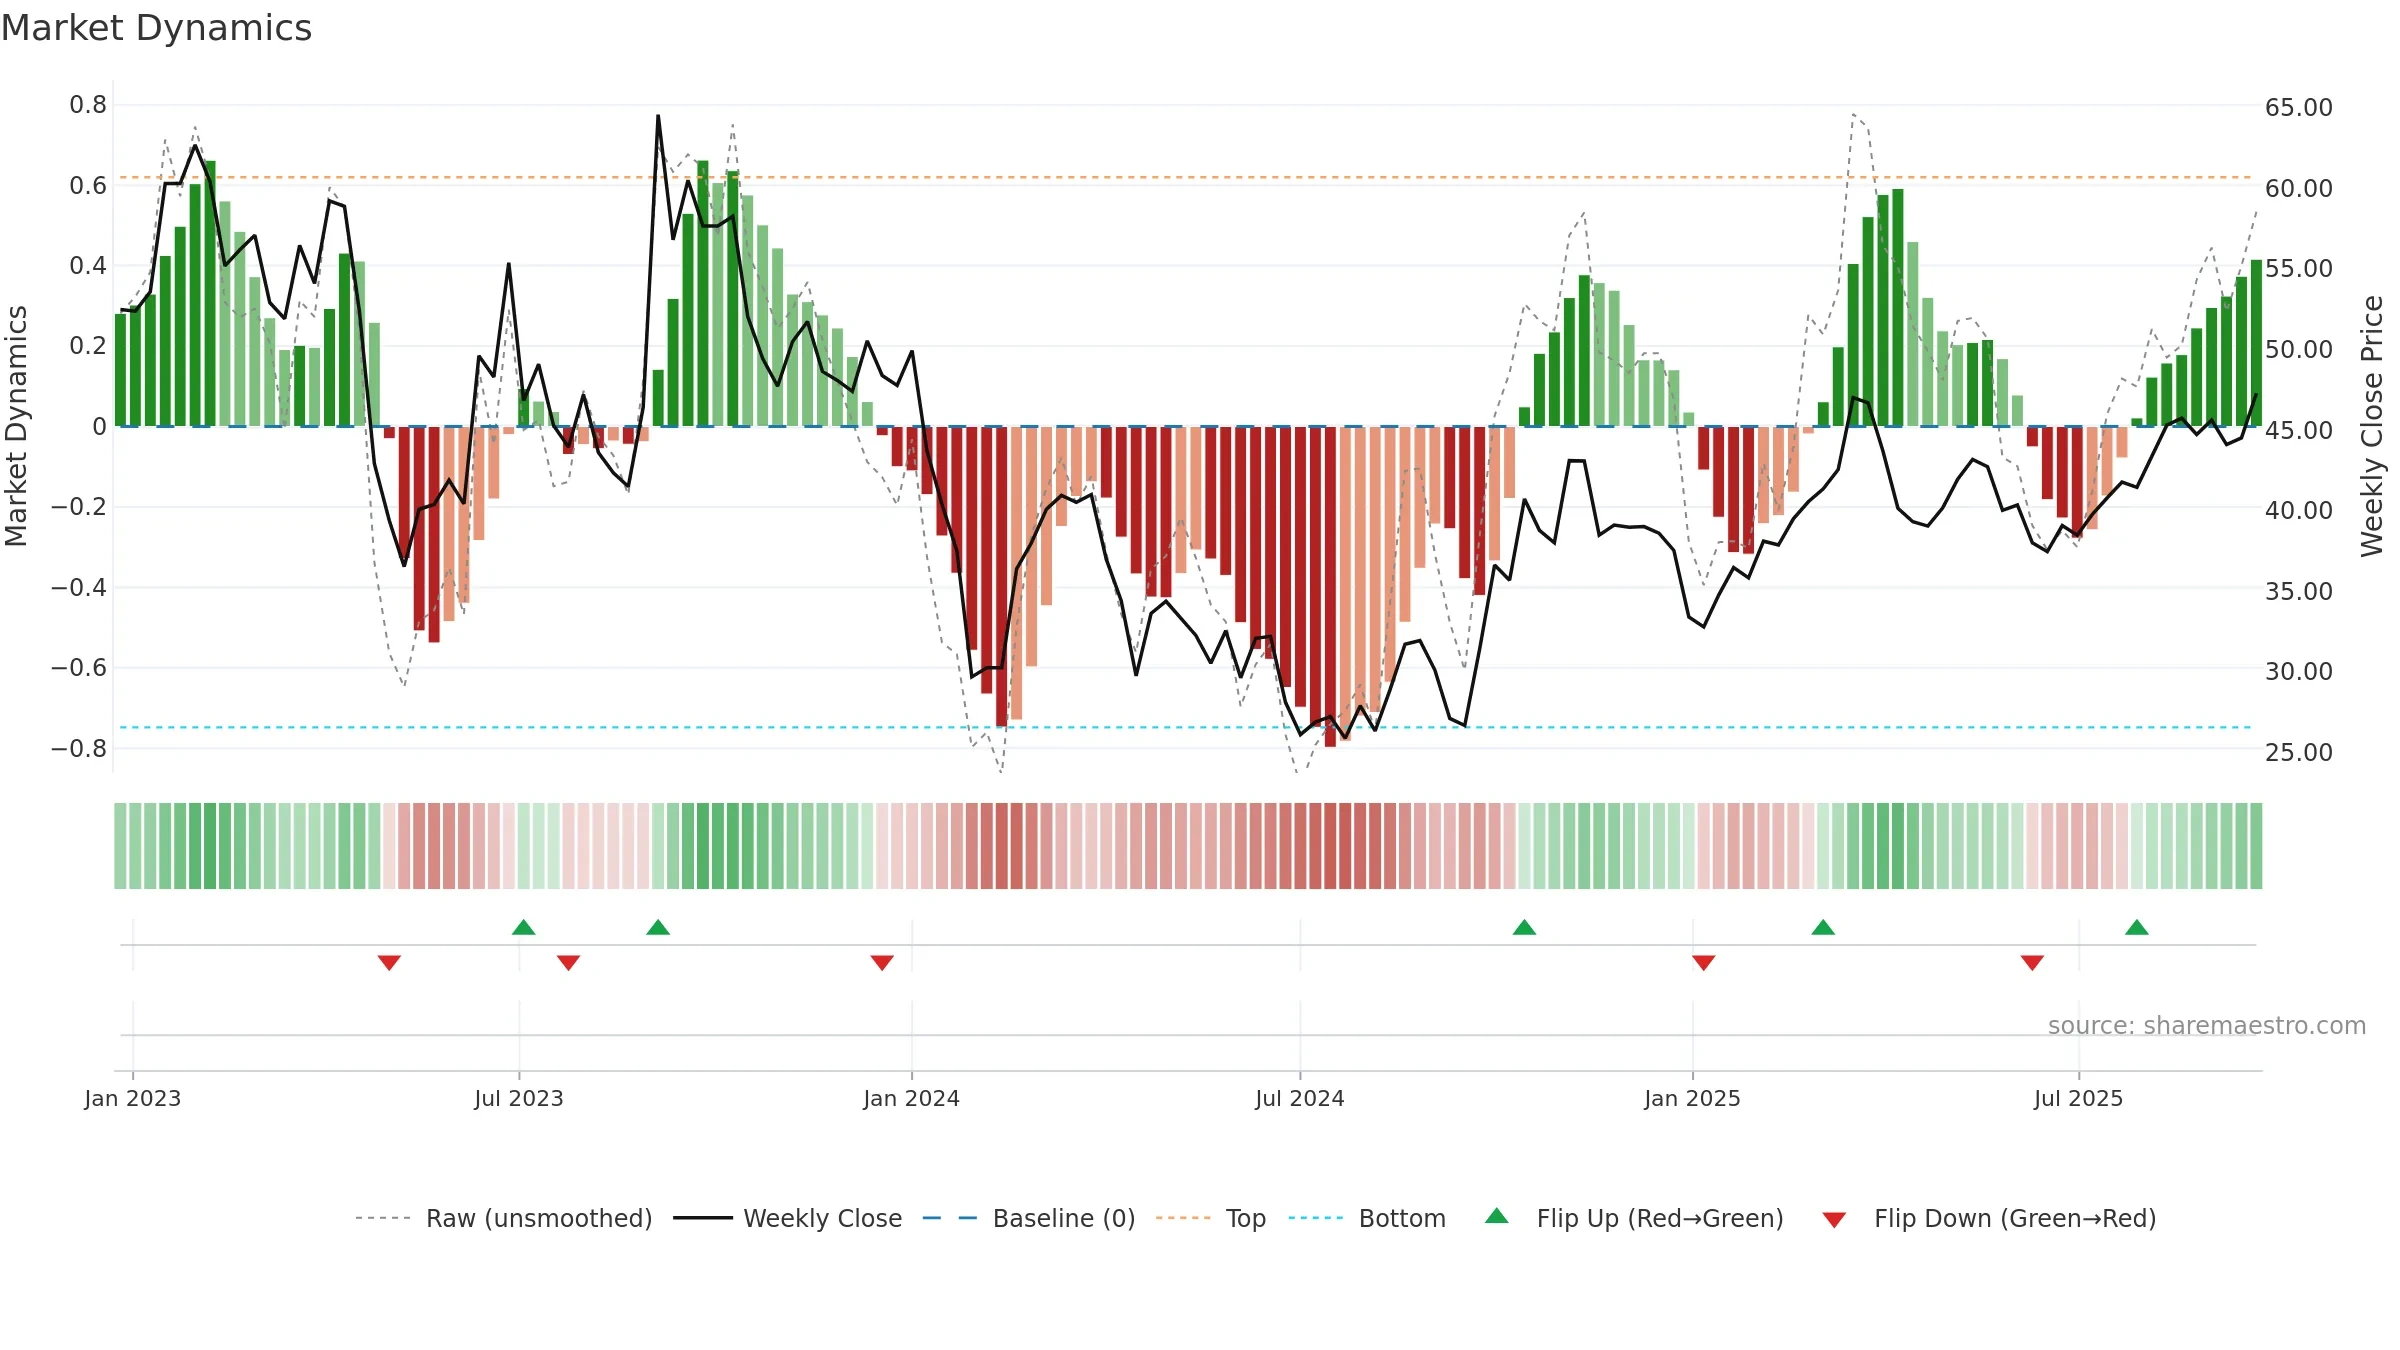Click the Jan 2023 x-axis label
This screenshot has height=1350, width=2400.
click(133, 1098)
